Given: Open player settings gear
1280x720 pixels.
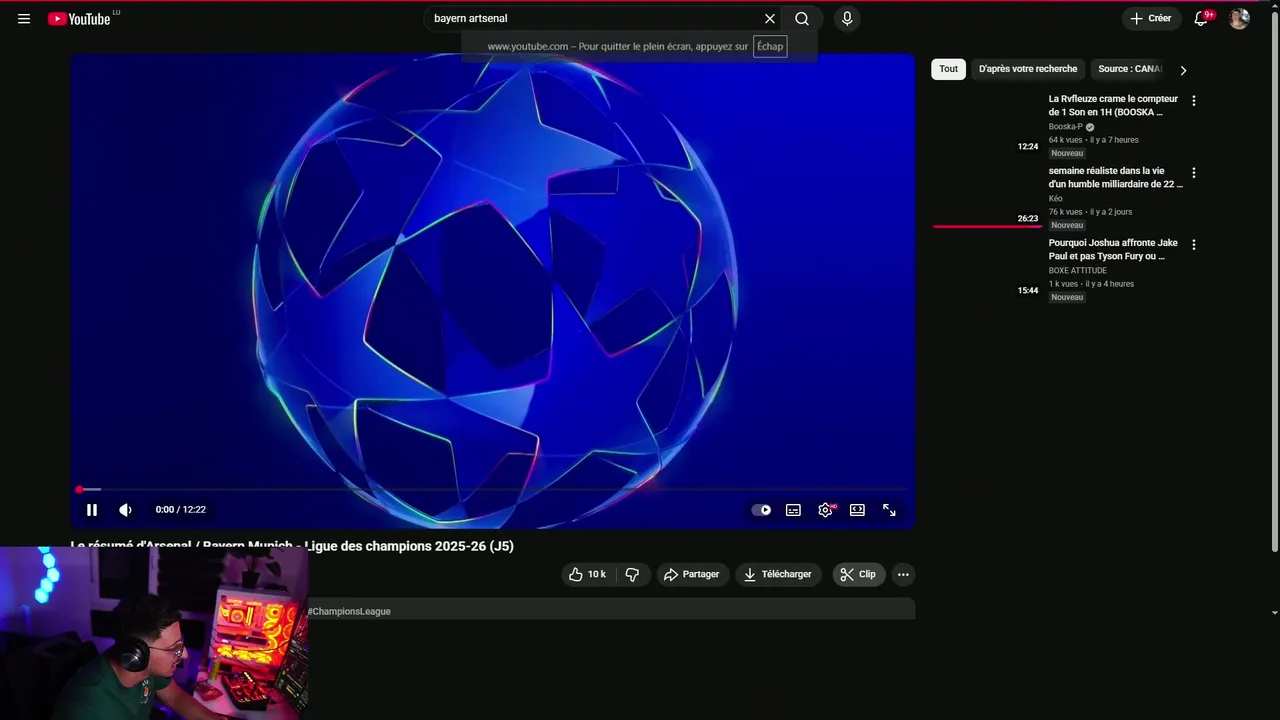Looking at the screenshot, I should (825, 510).
